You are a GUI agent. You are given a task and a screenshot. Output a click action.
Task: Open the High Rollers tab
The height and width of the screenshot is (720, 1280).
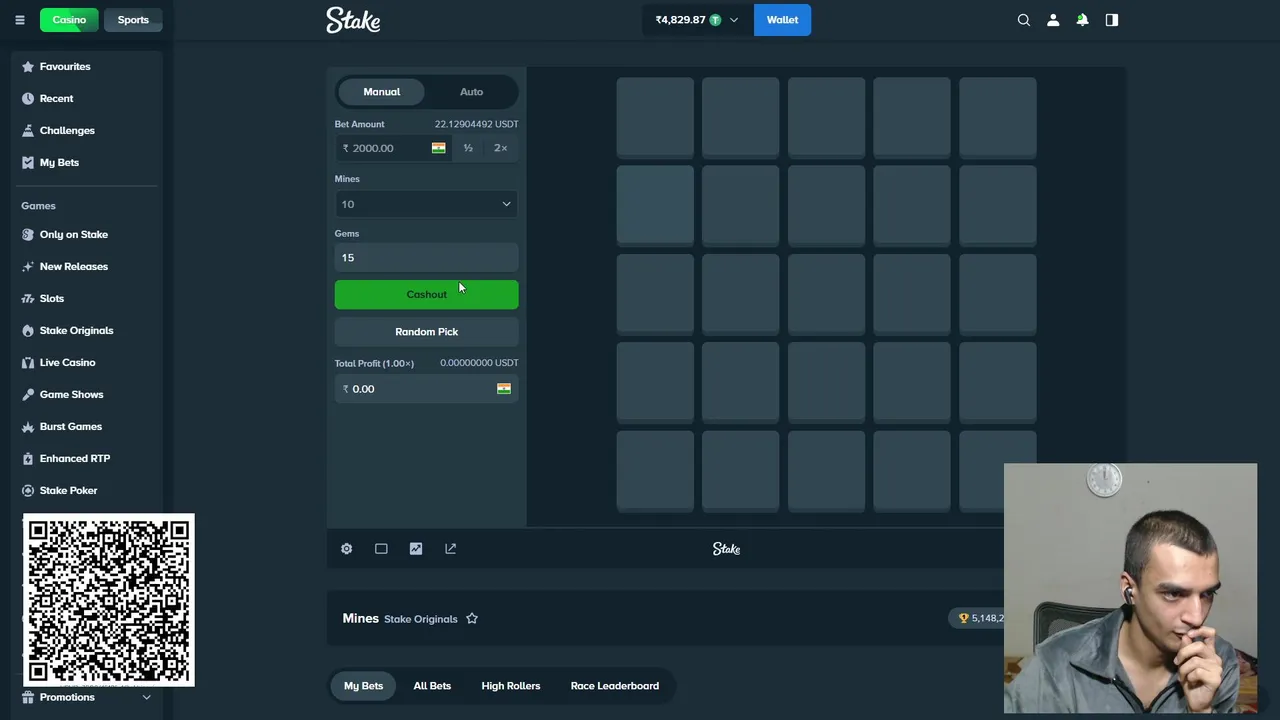[x=511, y=686]
